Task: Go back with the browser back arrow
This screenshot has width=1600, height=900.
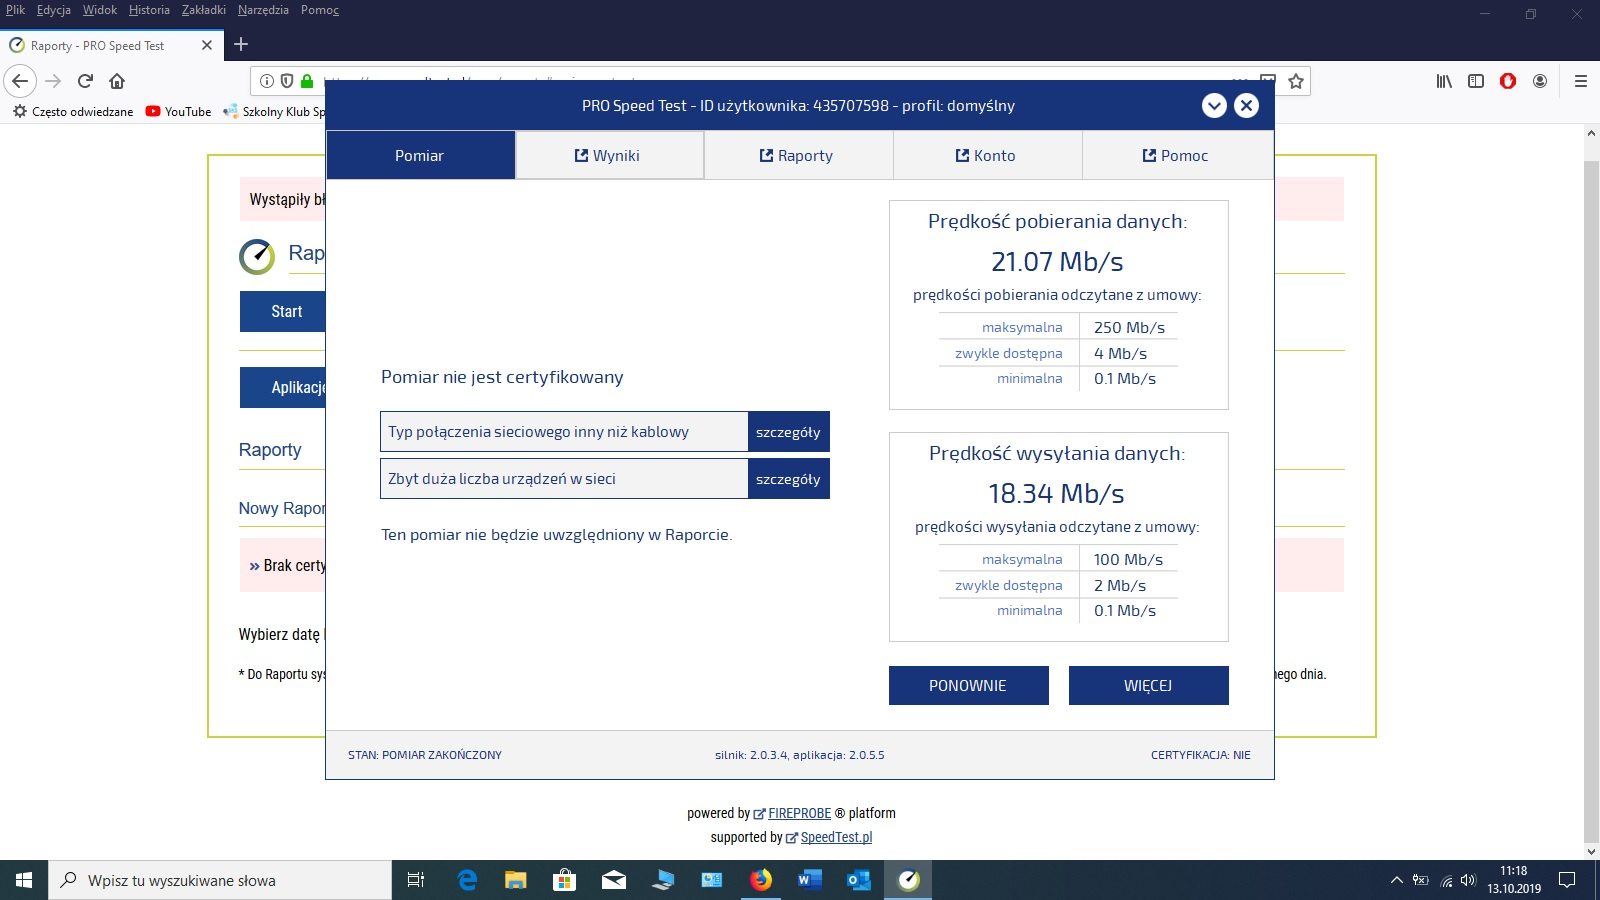Action: pos(20,81)
